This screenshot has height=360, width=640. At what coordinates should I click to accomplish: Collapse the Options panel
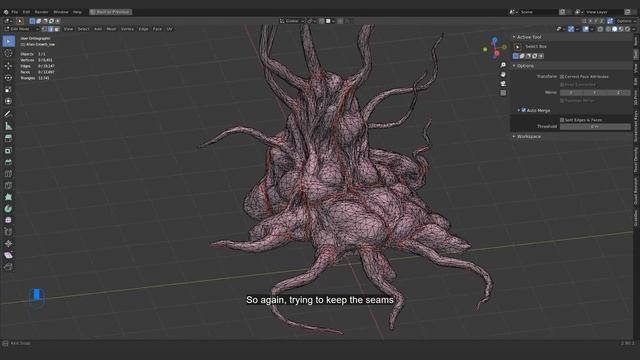(514, 66)
